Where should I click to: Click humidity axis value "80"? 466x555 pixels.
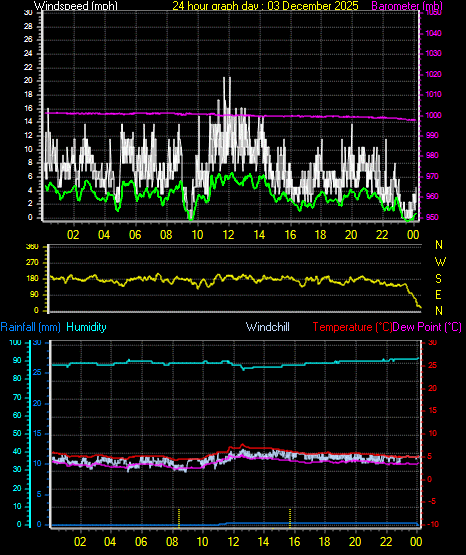coord(17,378)
